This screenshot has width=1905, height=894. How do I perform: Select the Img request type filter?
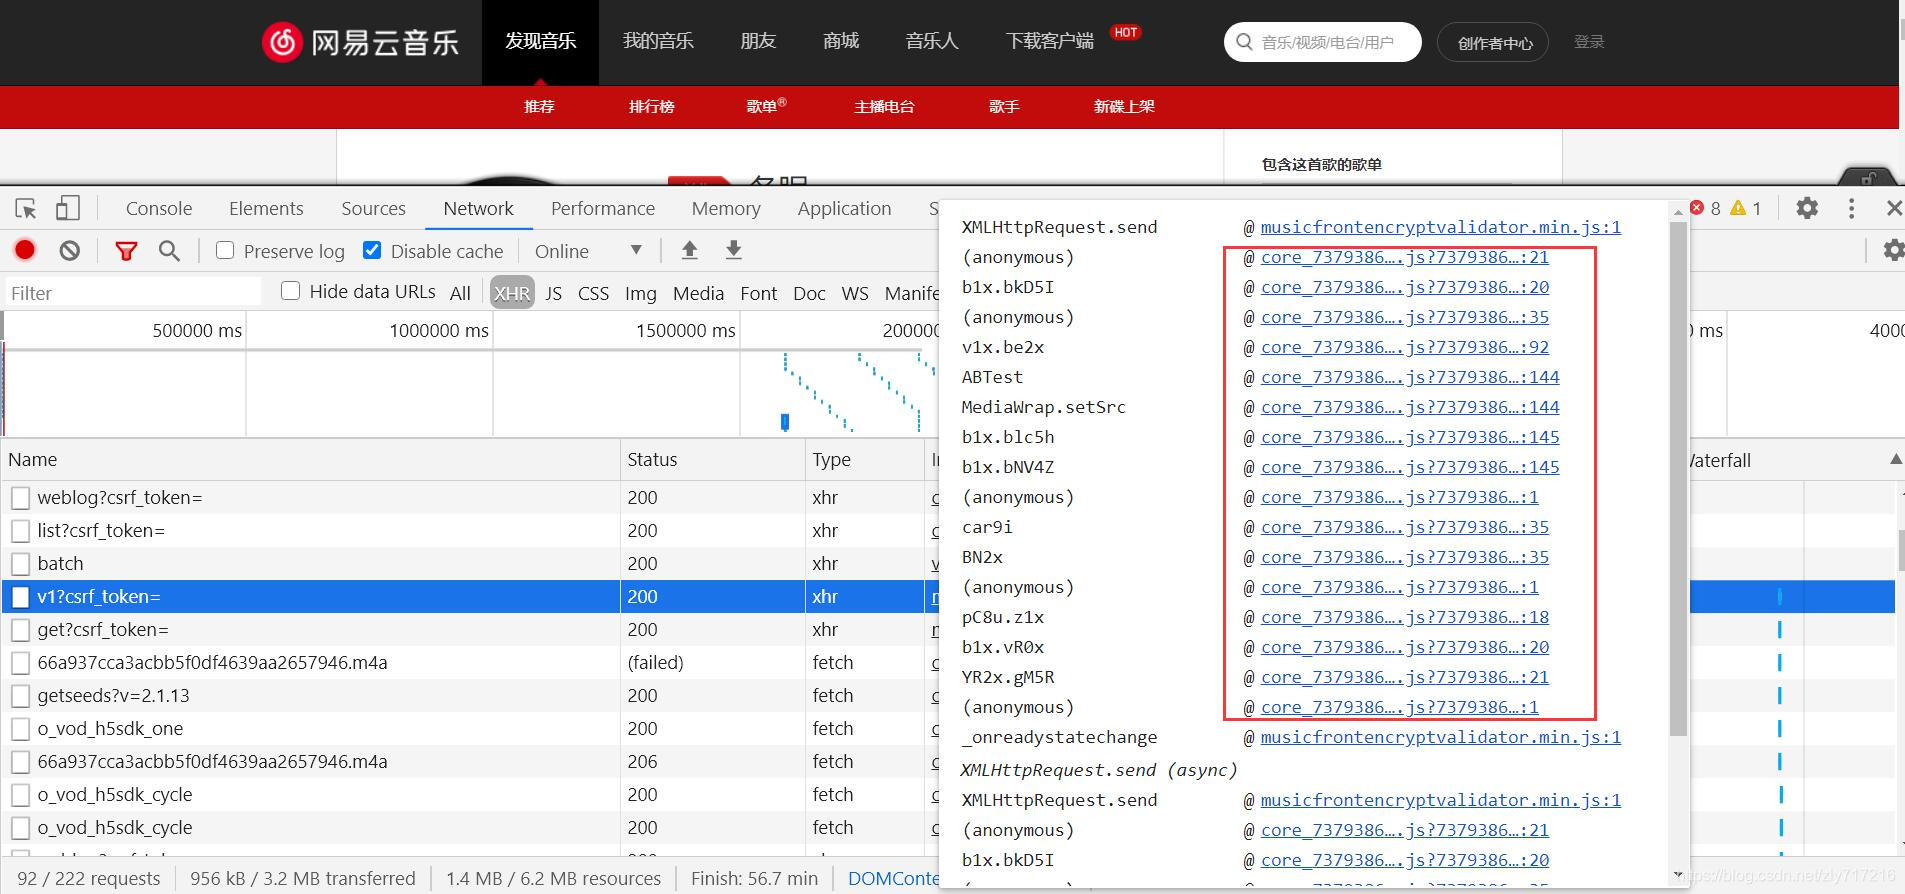[x=641, y=293]
